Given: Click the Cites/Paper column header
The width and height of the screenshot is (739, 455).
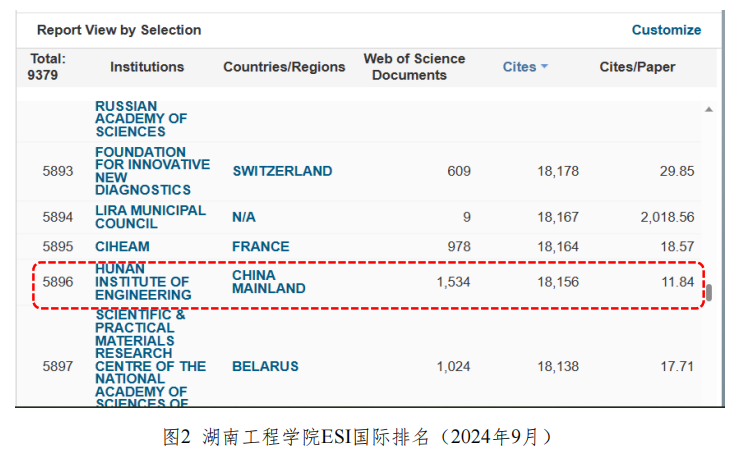Looking at the screenshot, I should coord(637,67).
